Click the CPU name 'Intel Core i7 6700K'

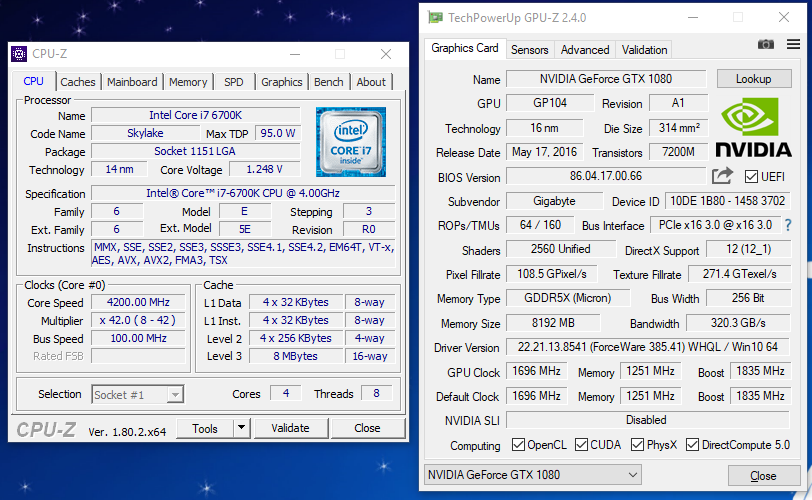pos(196,115)
